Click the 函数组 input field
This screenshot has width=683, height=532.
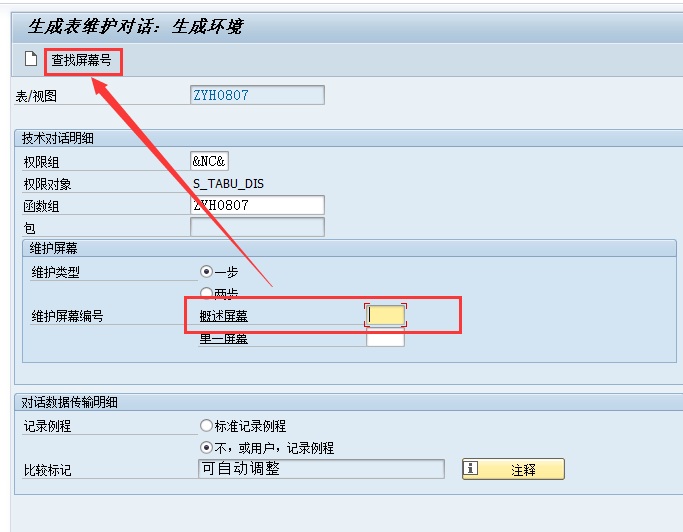[257, 205]
